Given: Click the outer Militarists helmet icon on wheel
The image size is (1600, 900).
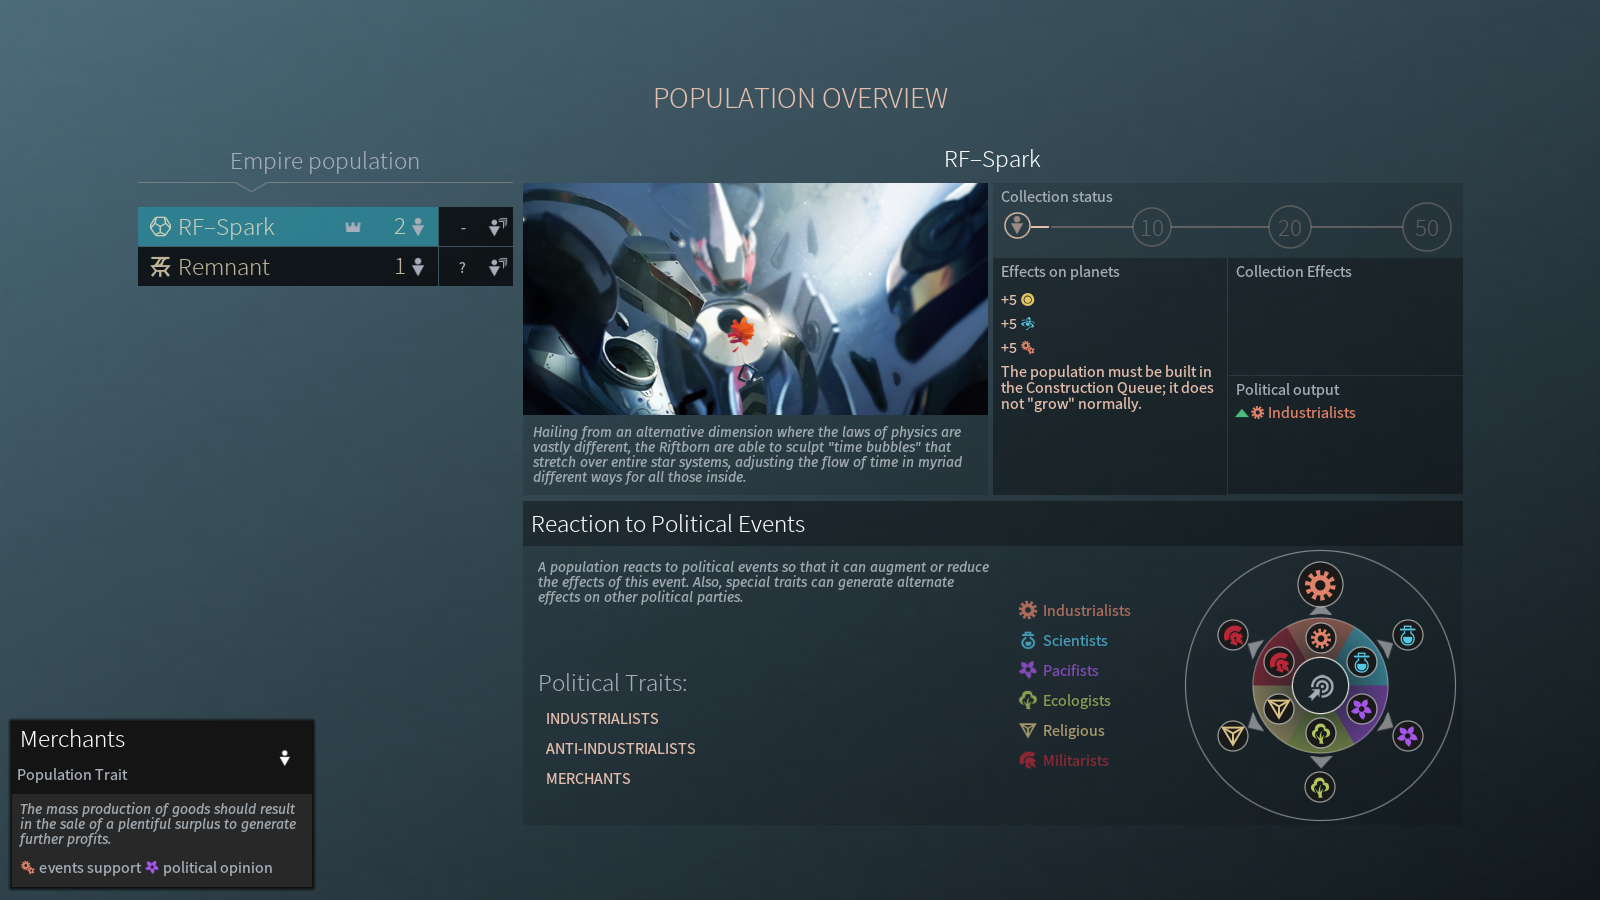Looking at the screenshot, I should click(1233, 635).
